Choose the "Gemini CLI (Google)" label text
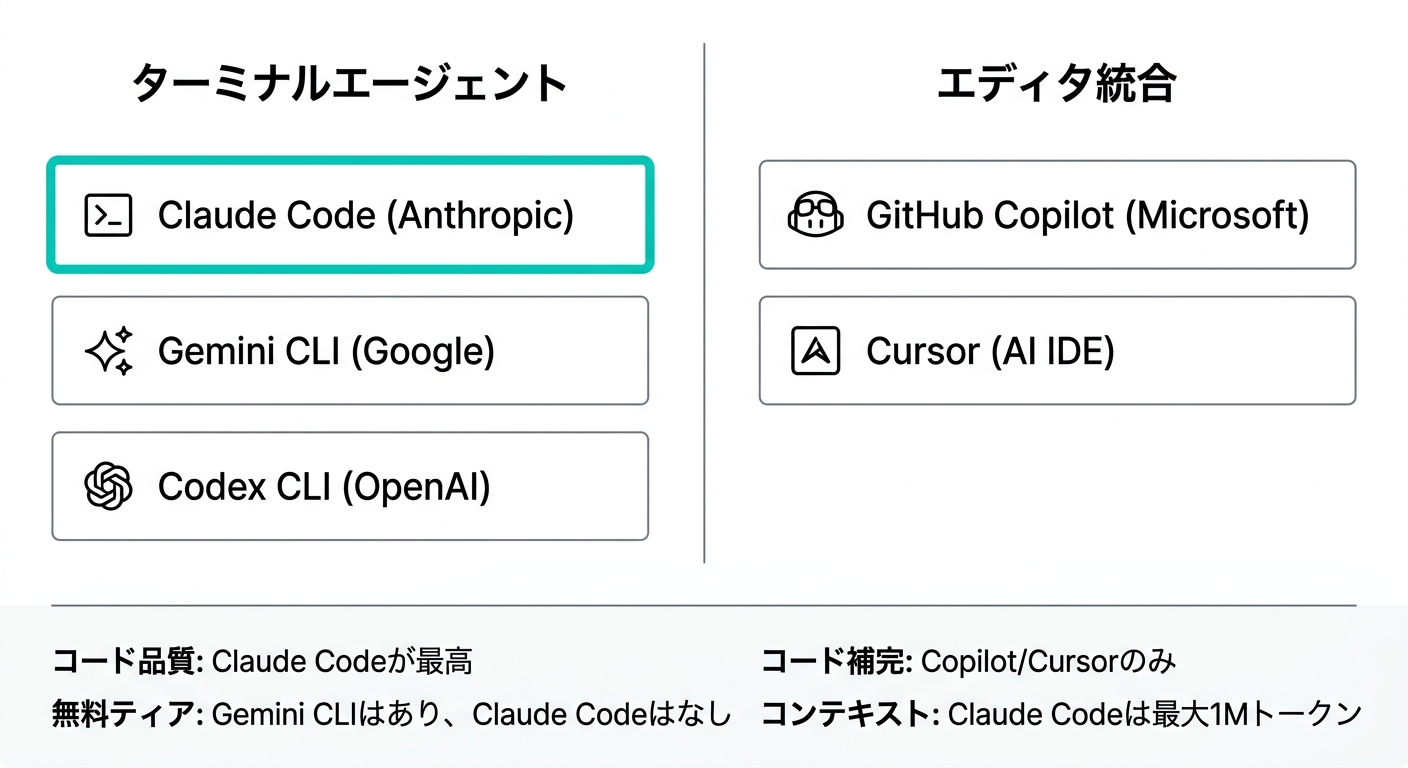 (x=326, y=351)
